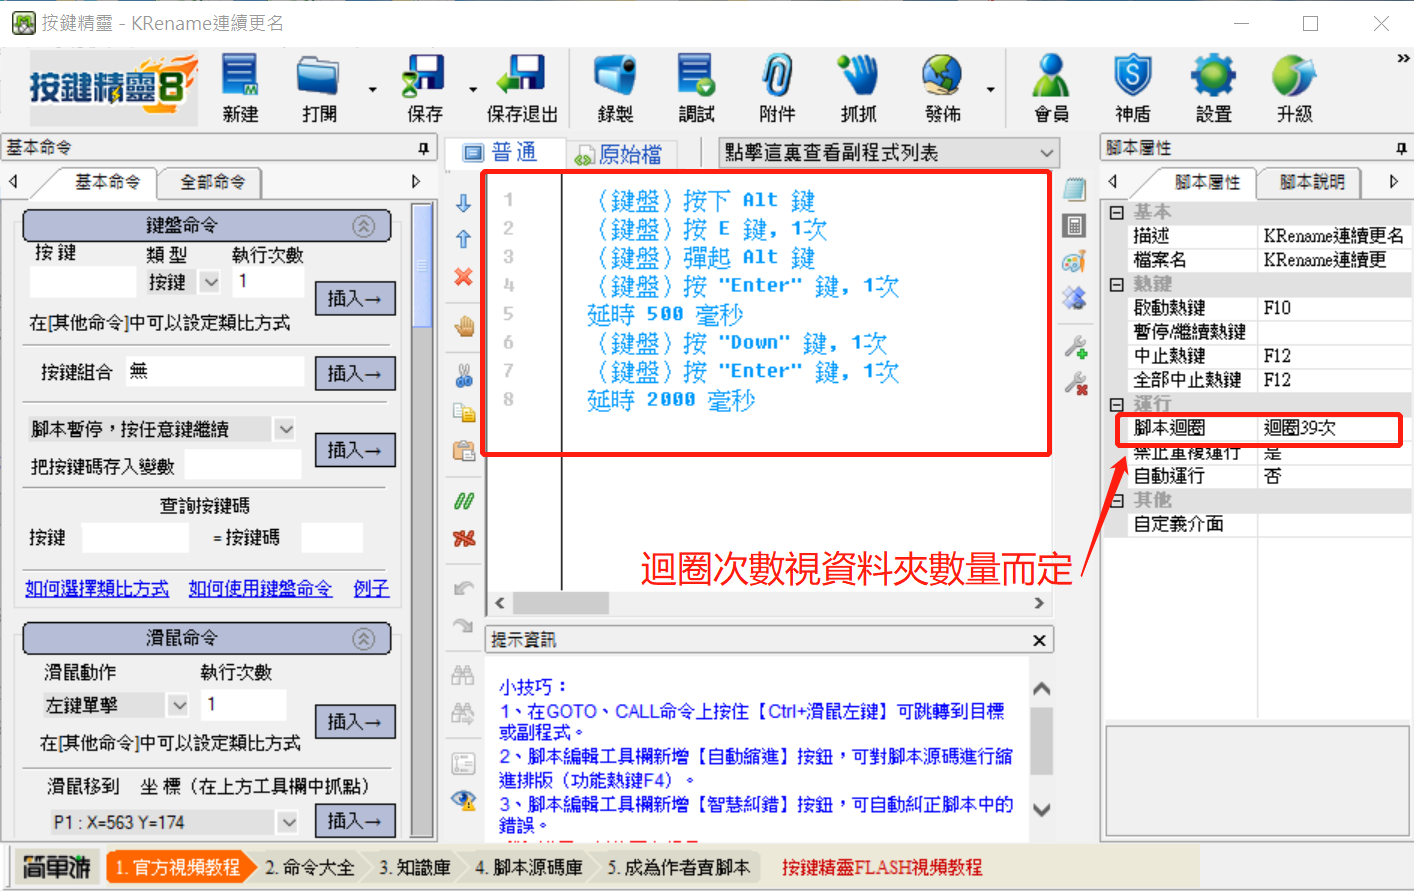The width and height of the screenshot is (1414, 891).
Task: Start recording with the 錄製 icon
Action: (615, 88)
